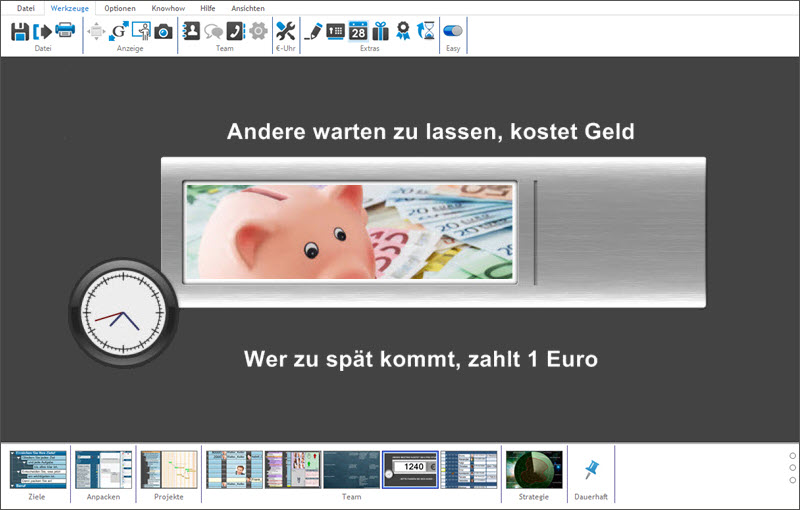Open the wrench tools icon for €-Uhr
Viewport: 800px width, 510px height.
[285, 31]
